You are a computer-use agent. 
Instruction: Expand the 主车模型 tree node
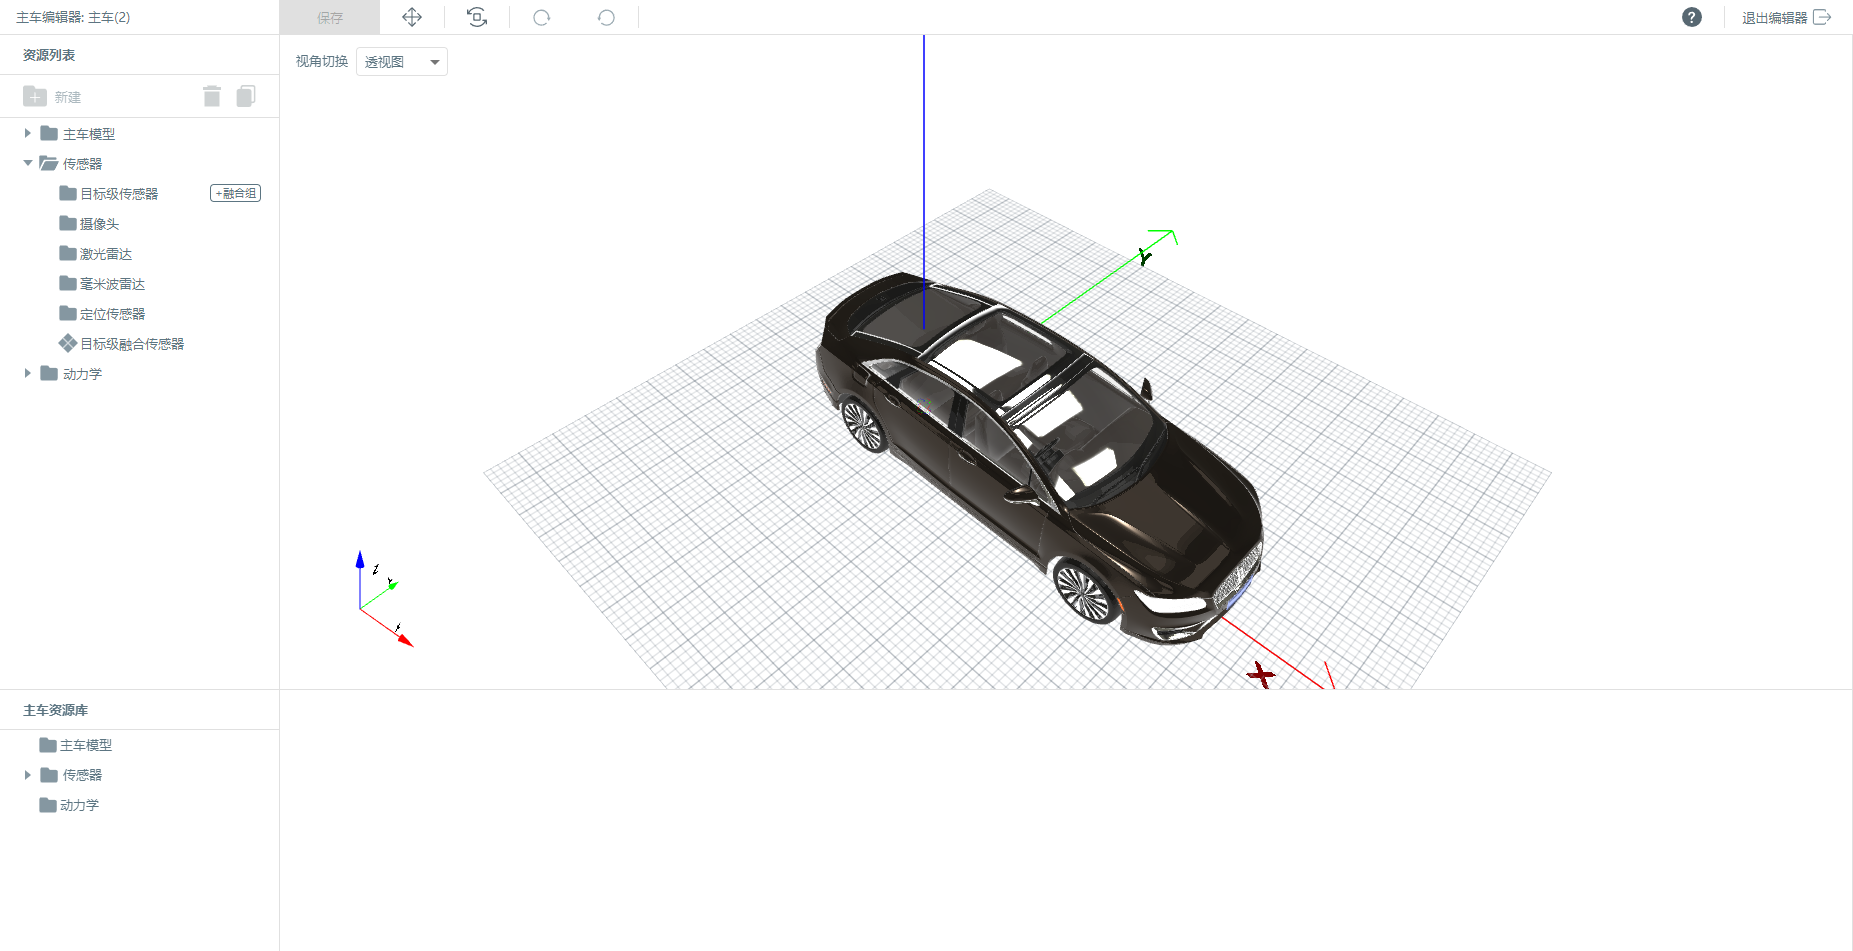[28, 133]
